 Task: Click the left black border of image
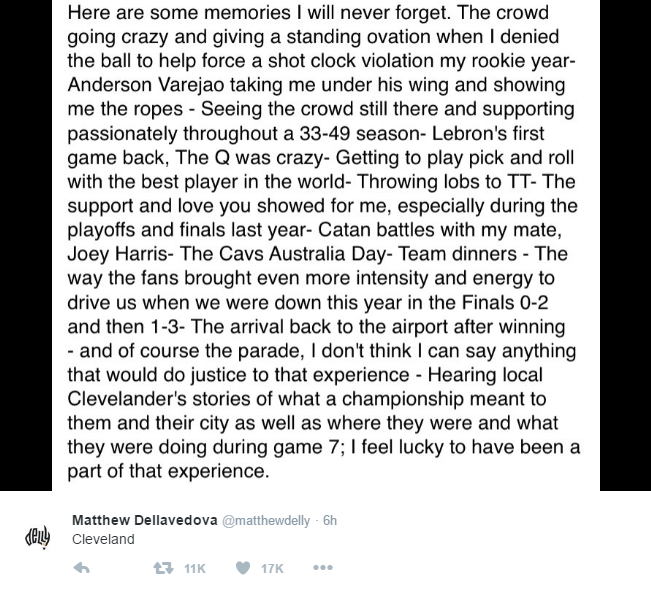(26, 245)
